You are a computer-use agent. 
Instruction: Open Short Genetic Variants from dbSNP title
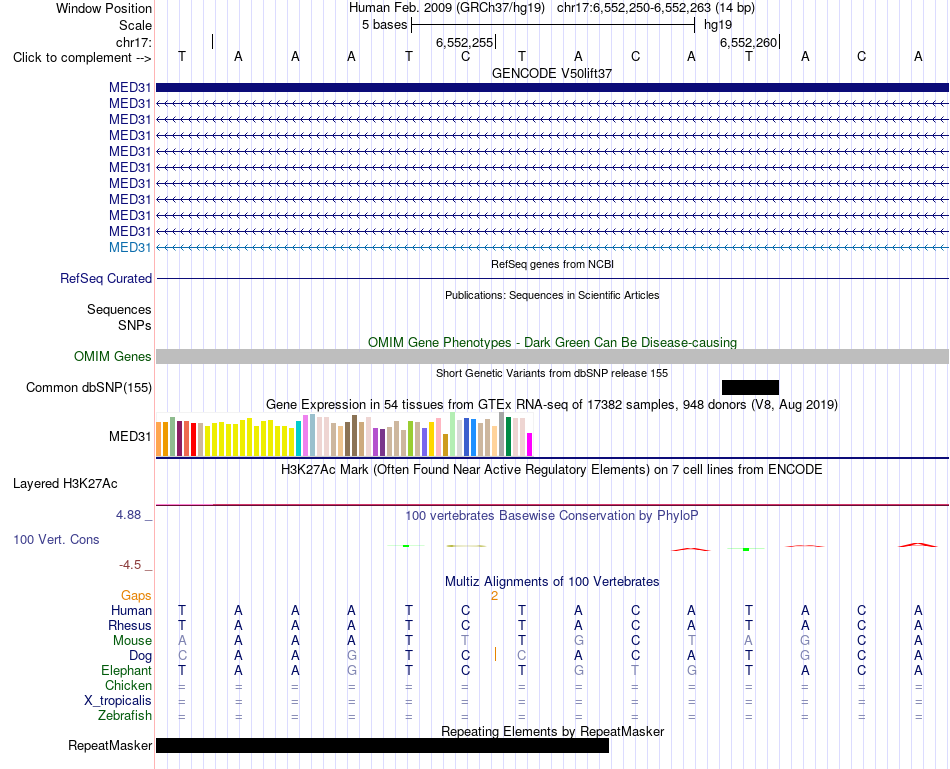tap(552, 373)
